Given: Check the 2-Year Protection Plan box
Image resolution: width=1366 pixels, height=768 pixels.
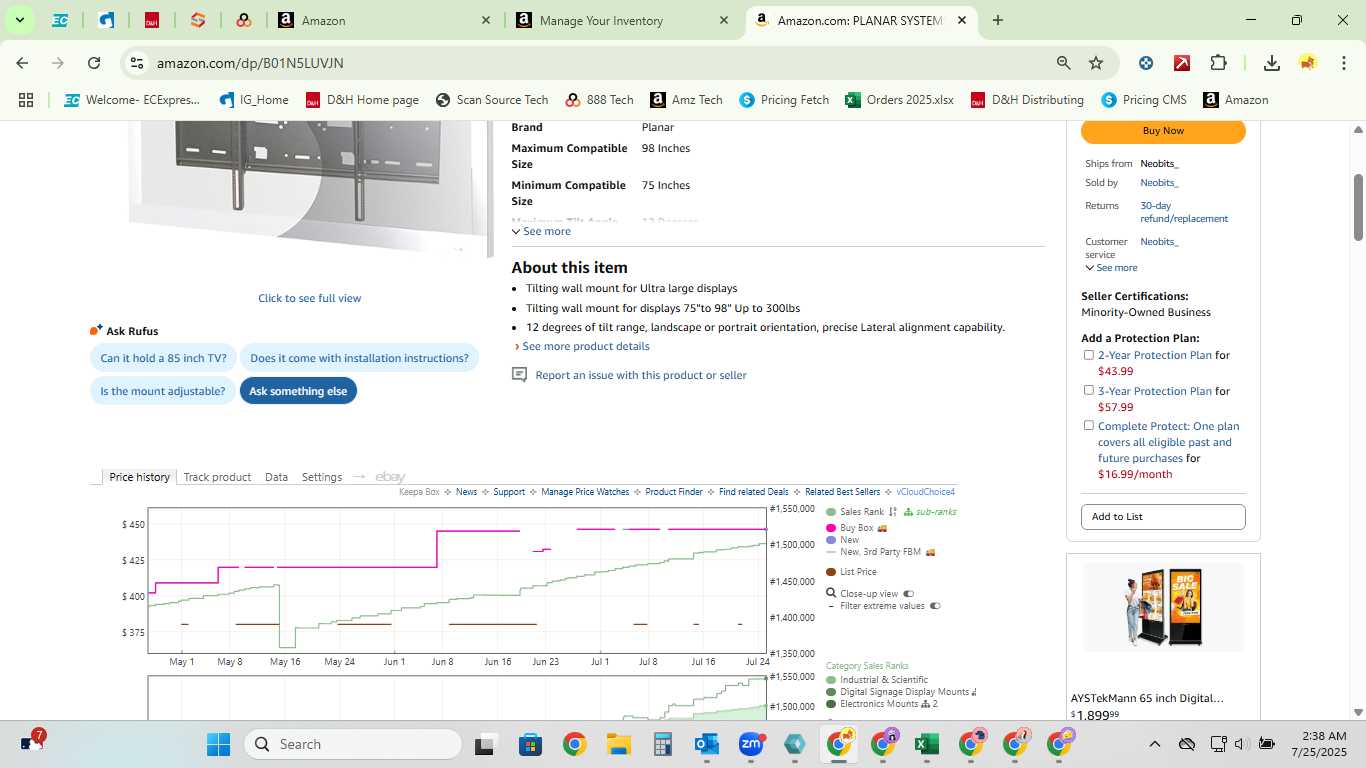Looking at the screenshot, I should pyautogui.click(x=1089, y=355).
